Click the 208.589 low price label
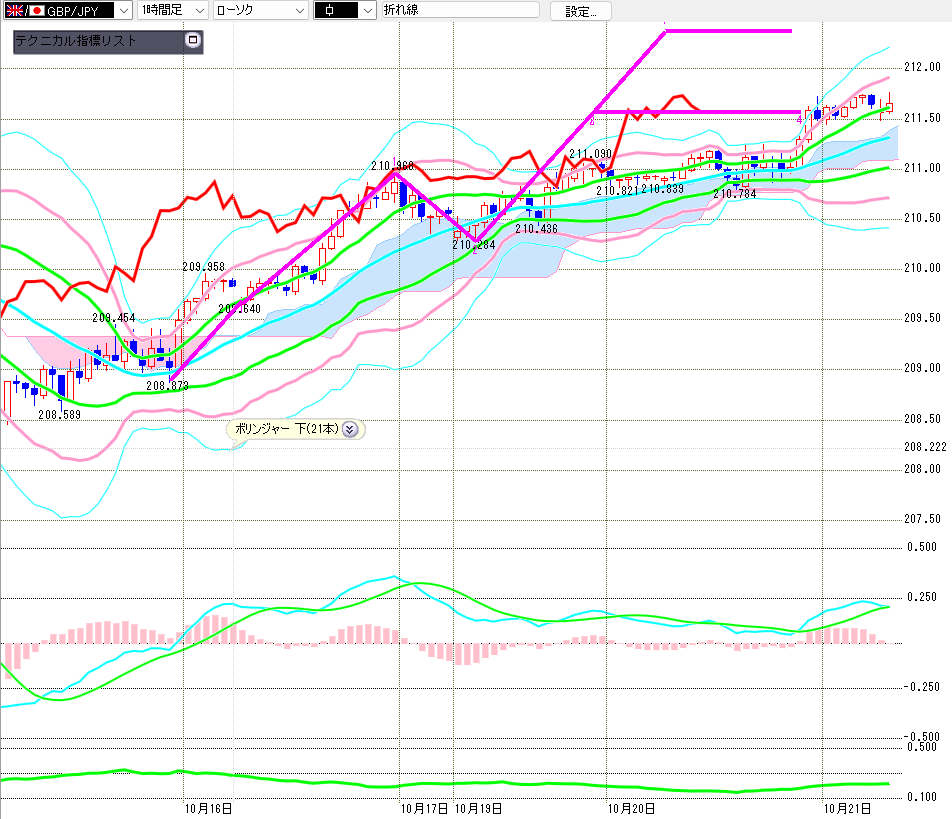The height and width of the screenshot is (819, 952). coord(60,415)
